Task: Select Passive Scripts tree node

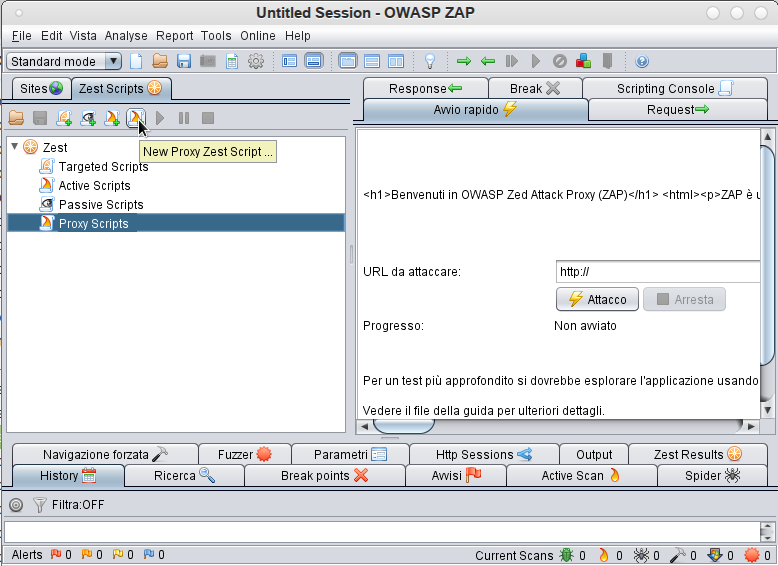Action: pyautogui.click(x=101, y=204)
